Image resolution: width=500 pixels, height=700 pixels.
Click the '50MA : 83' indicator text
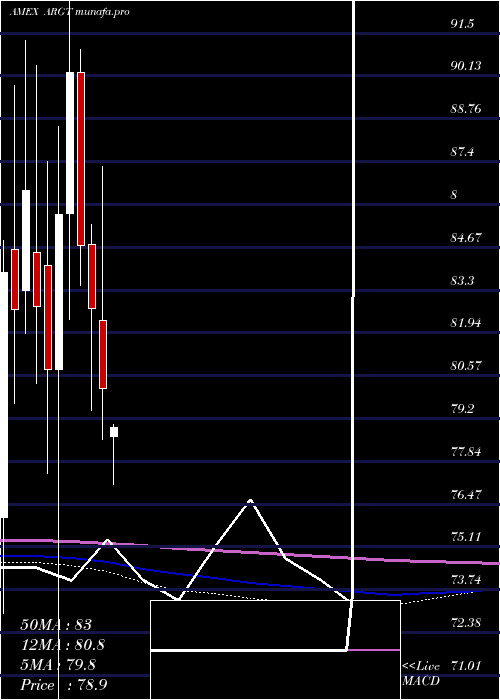coord(56,625)
